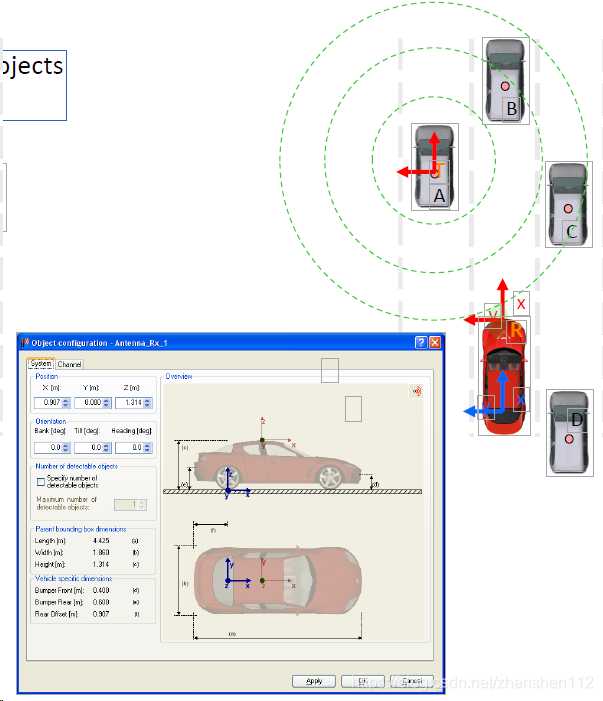Switch to the Channel tab
603x701 pixels.
69,364
